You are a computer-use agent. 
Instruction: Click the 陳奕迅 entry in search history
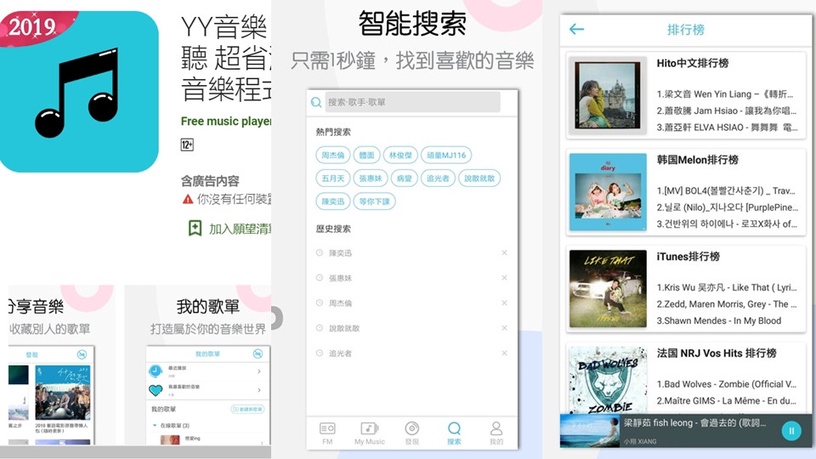pos(340,253)
